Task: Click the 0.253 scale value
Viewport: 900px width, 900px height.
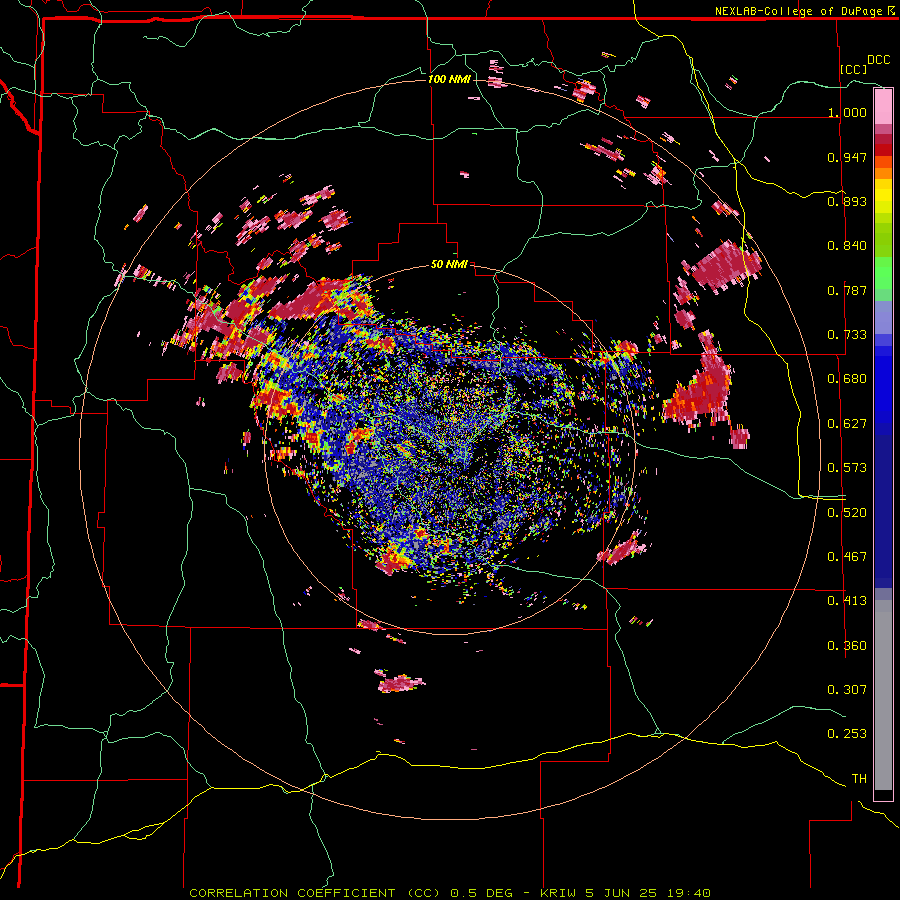Action: click(x=847, y=734)
